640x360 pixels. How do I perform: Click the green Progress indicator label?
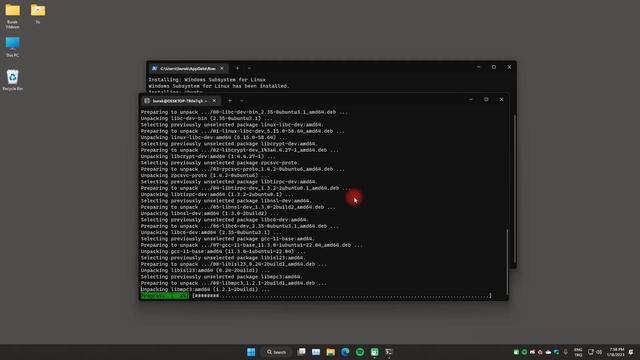point(164,296)
